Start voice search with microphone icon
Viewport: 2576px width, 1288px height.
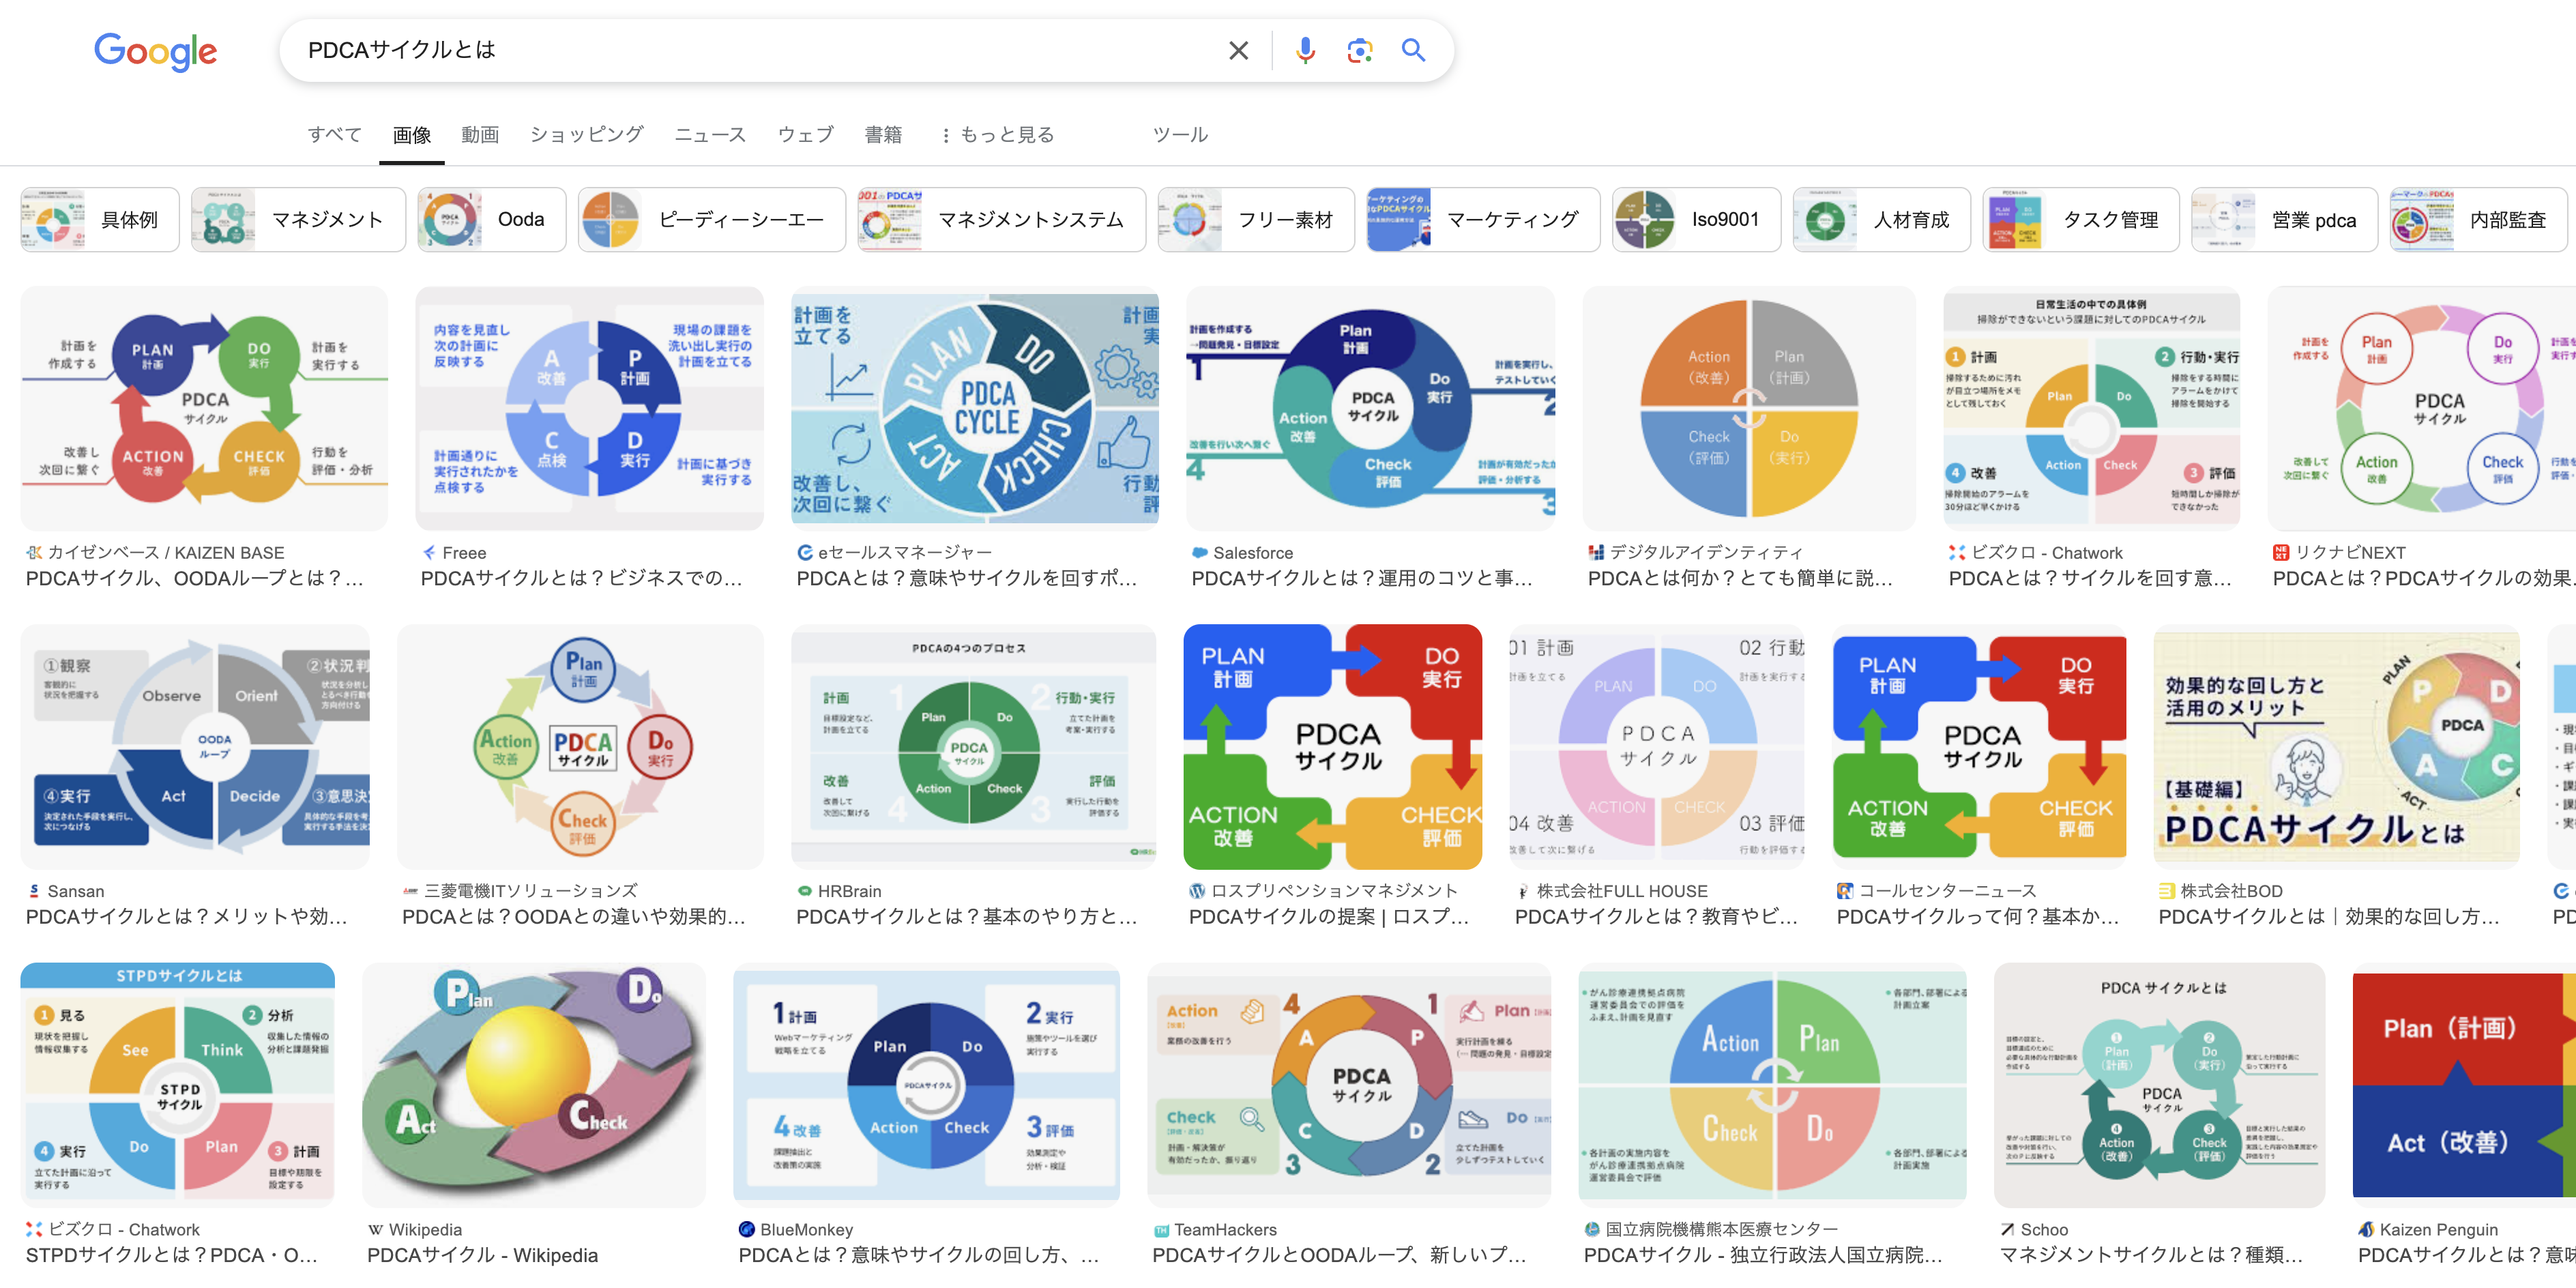tap(1304, 50)
